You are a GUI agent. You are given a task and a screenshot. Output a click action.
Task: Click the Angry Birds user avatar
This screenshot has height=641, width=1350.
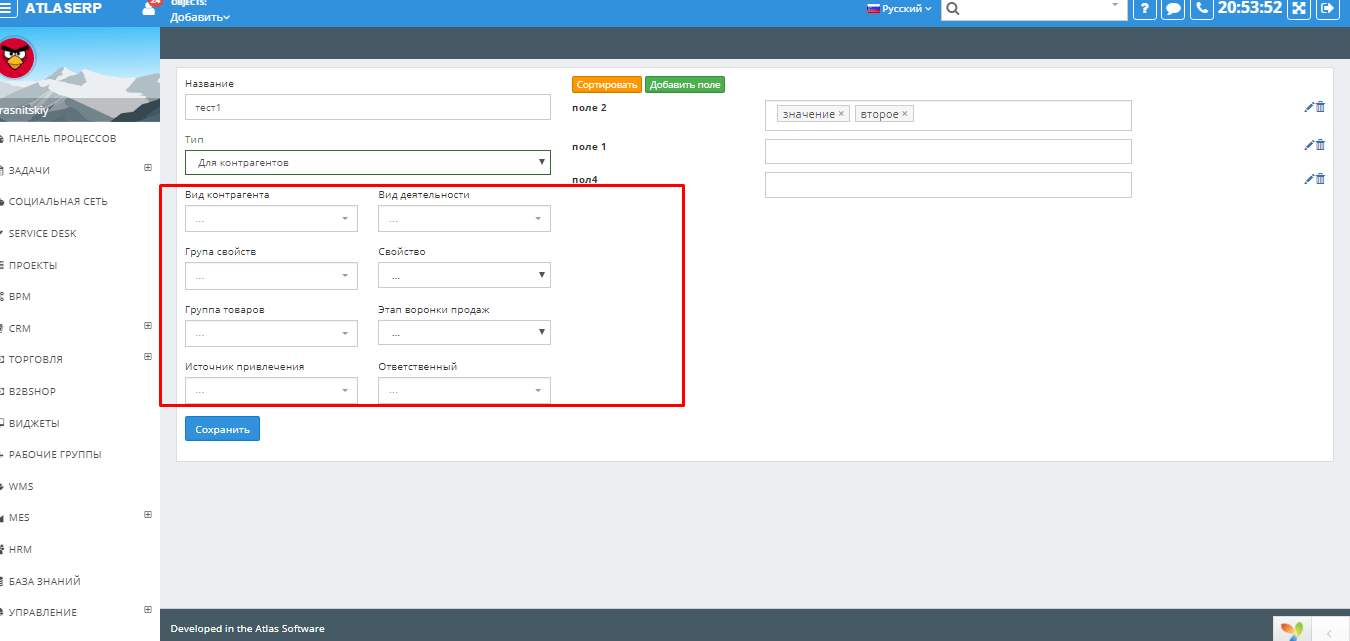coord(17,57)
